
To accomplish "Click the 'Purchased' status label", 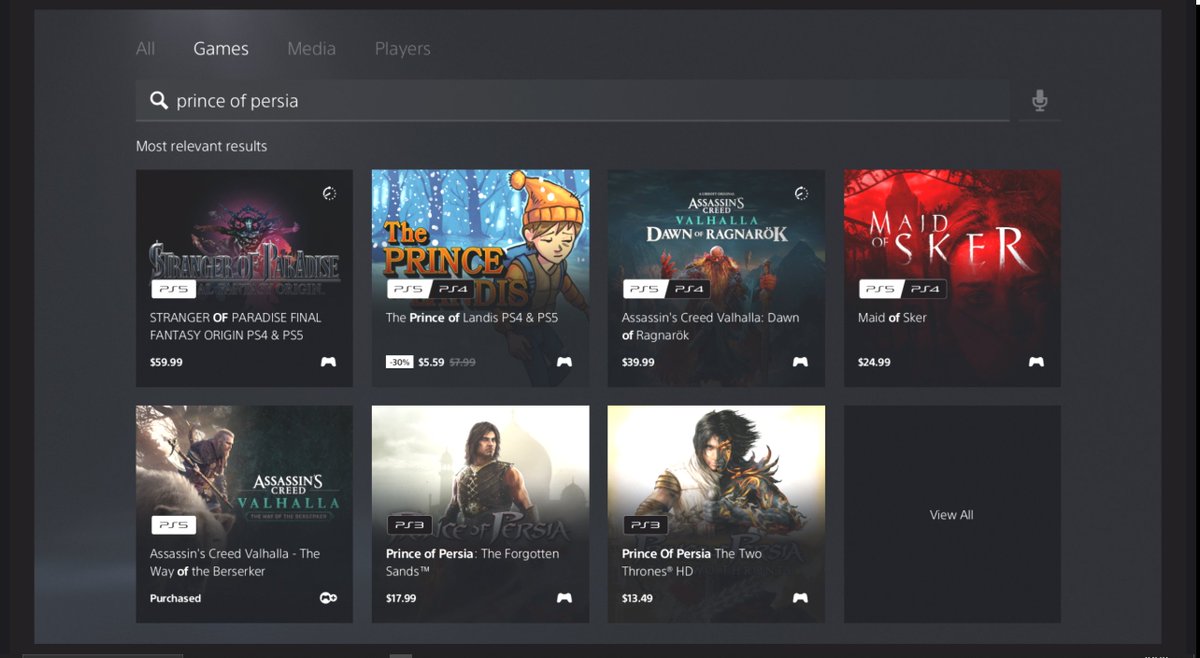I will point(175,598).
